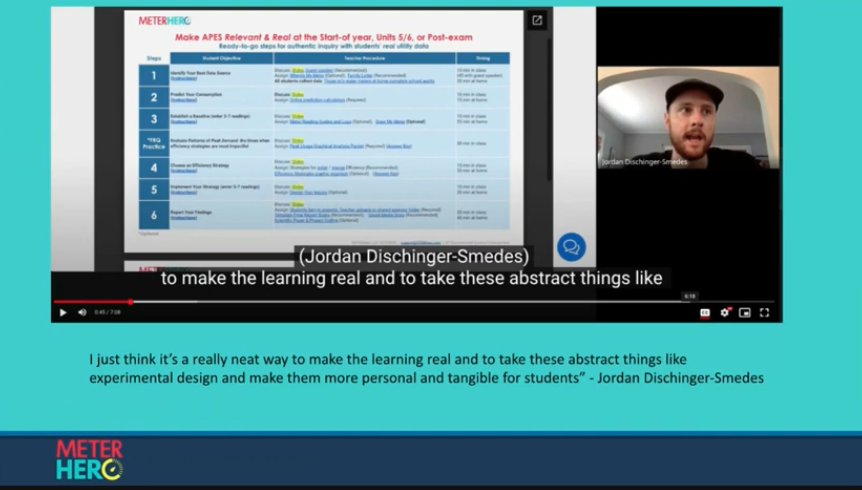Image resolution: width=862 pixels, height=490 pixels.
Task: Open the Answer Key link in FRQ Practice row
Action: point(399,146)
